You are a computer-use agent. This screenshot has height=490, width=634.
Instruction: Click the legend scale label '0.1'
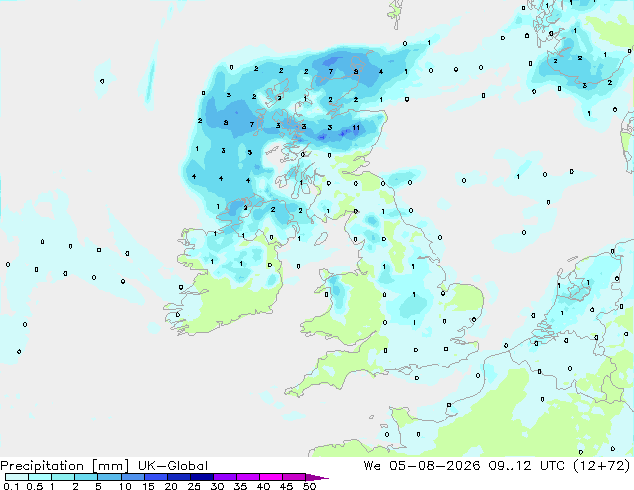[12, 486]
